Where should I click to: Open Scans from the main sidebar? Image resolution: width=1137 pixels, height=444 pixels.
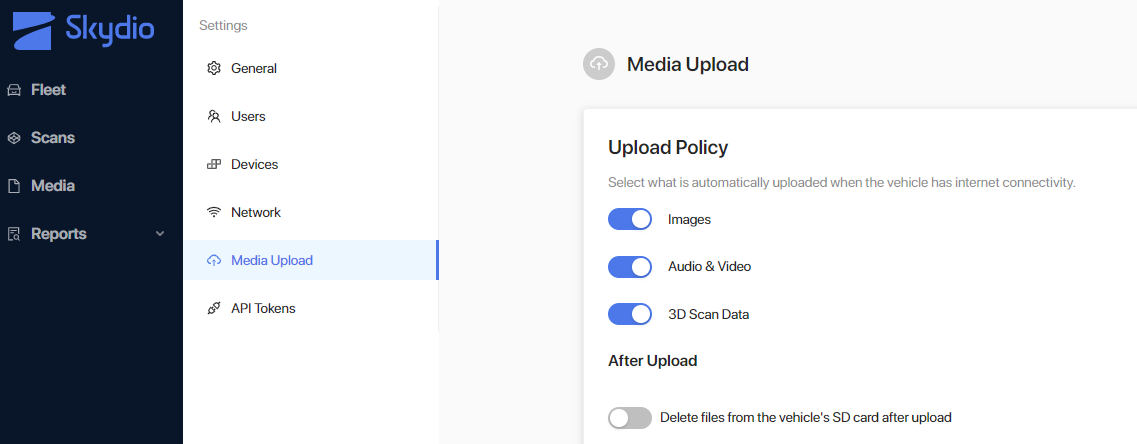[53, 138]
